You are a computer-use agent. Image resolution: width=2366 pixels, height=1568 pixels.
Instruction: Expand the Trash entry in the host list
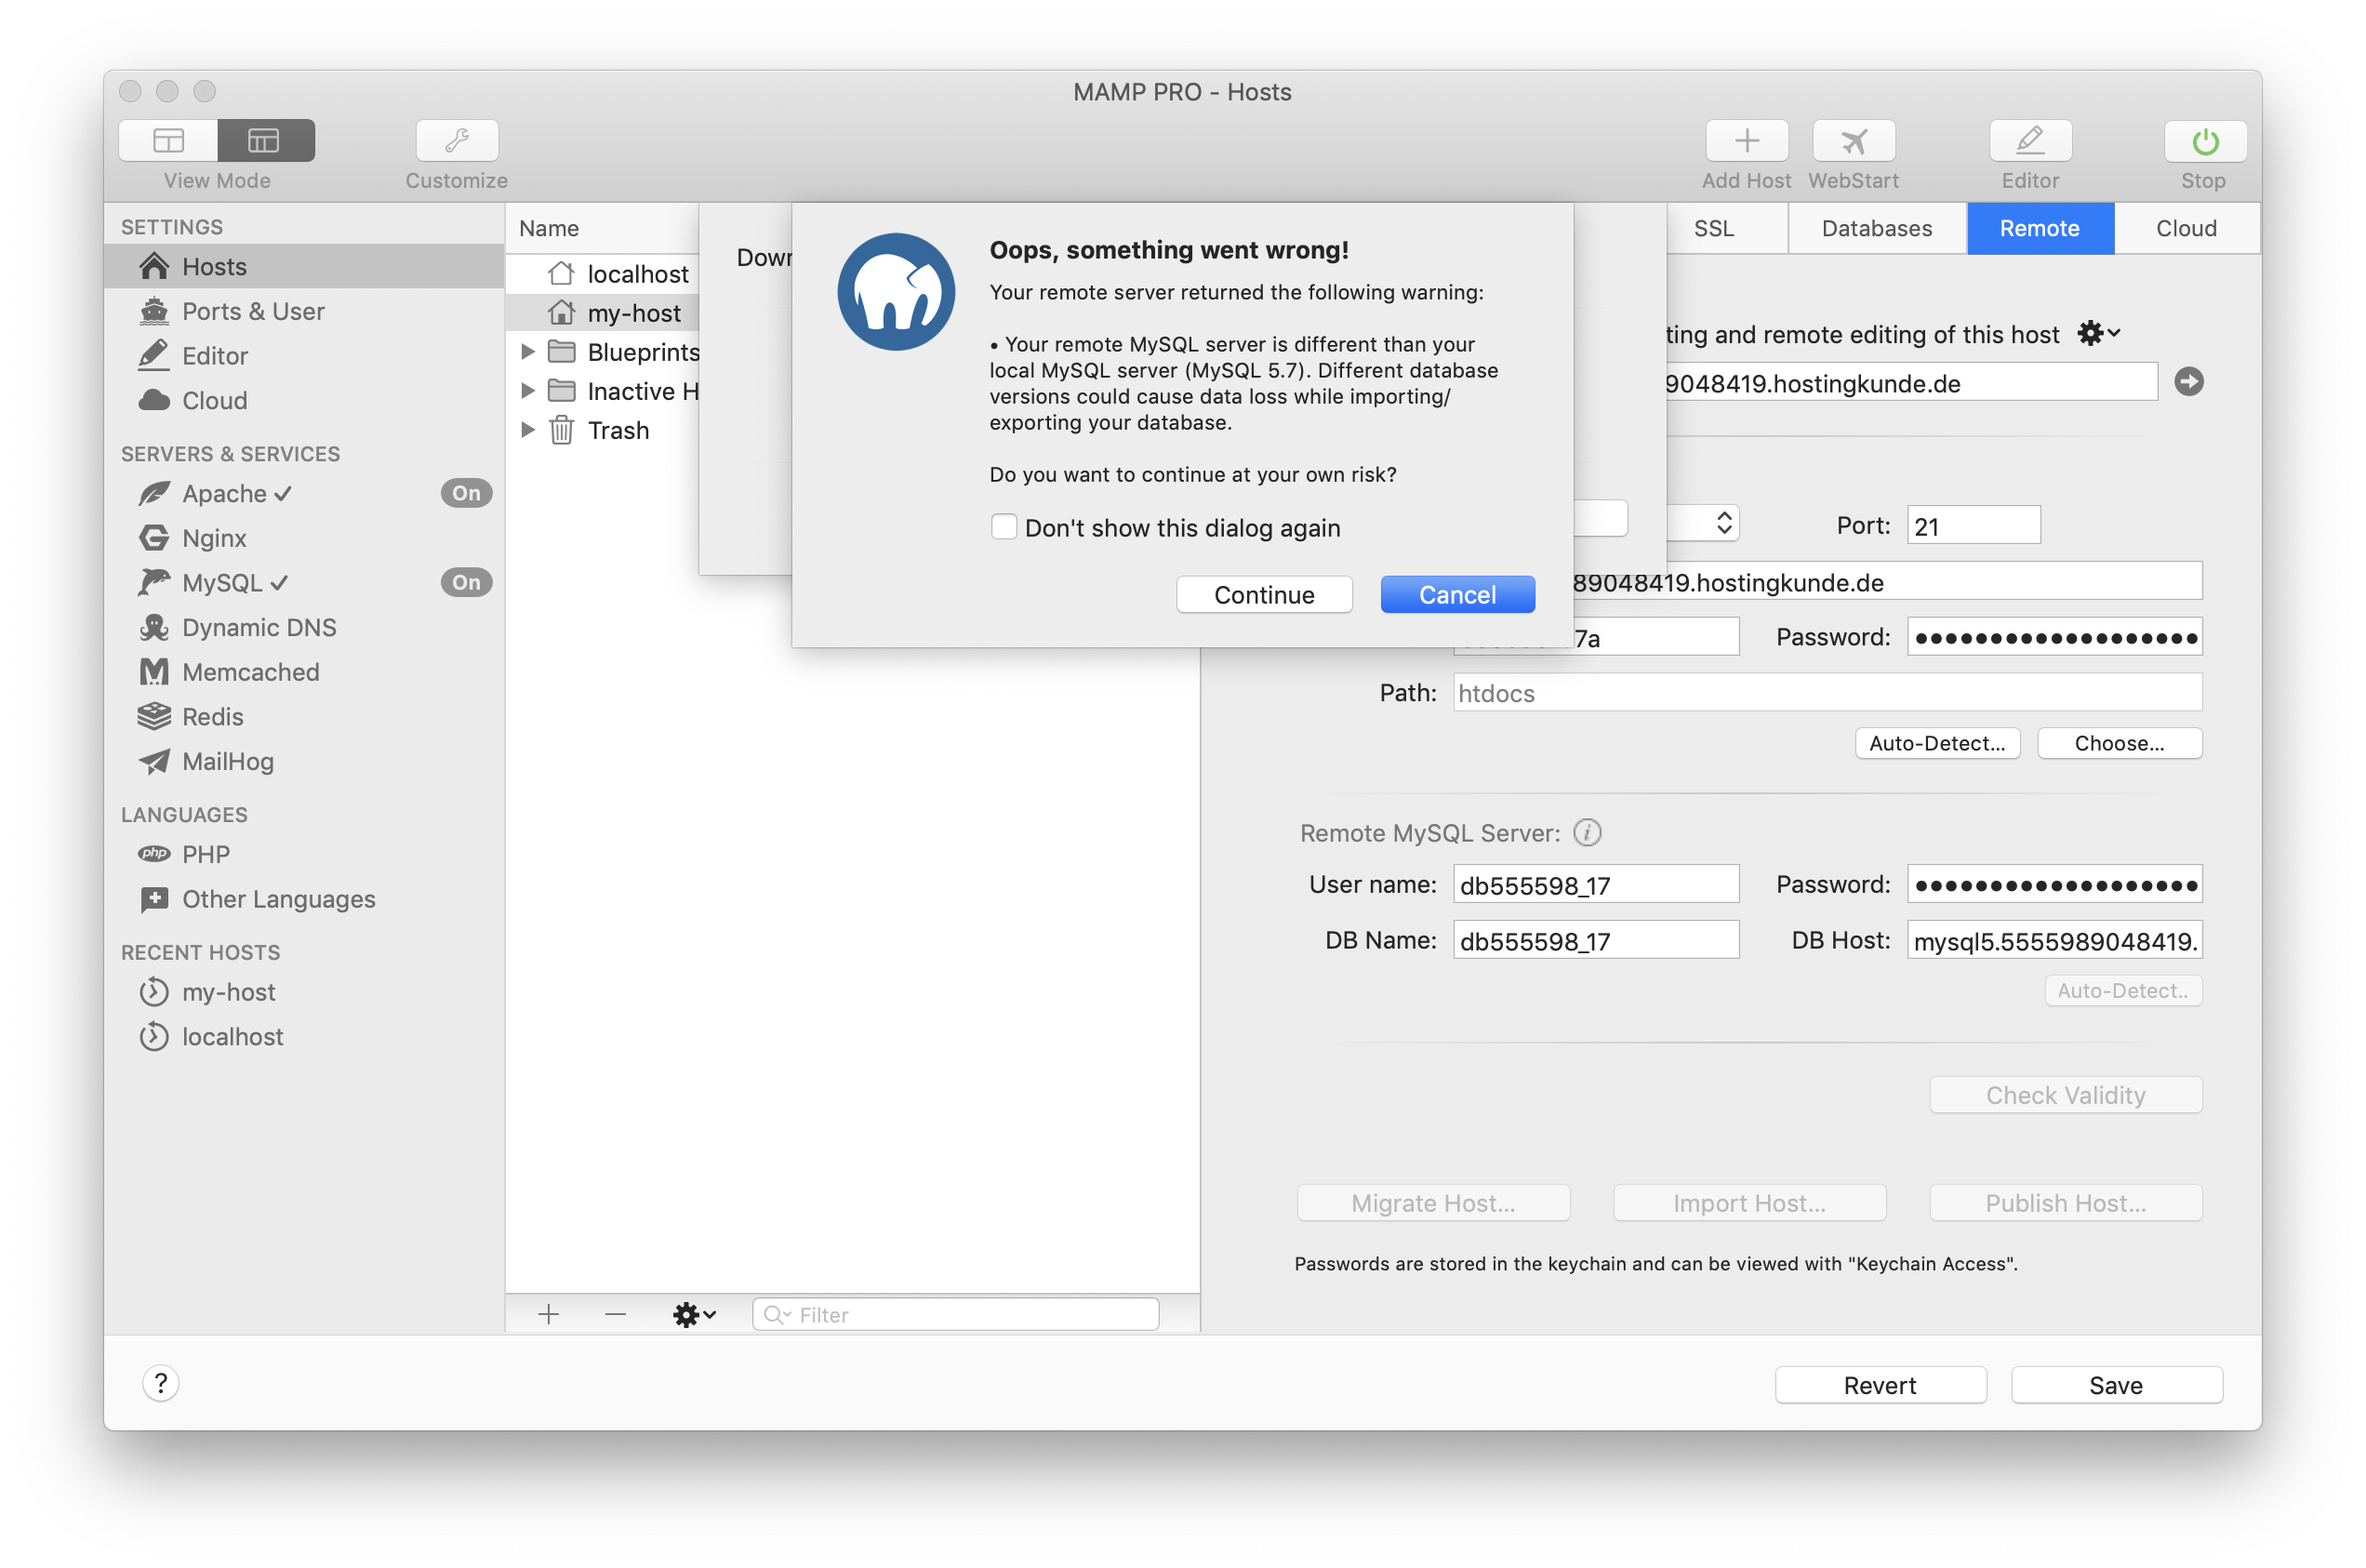pyautogui.click(x=529, y=430)
